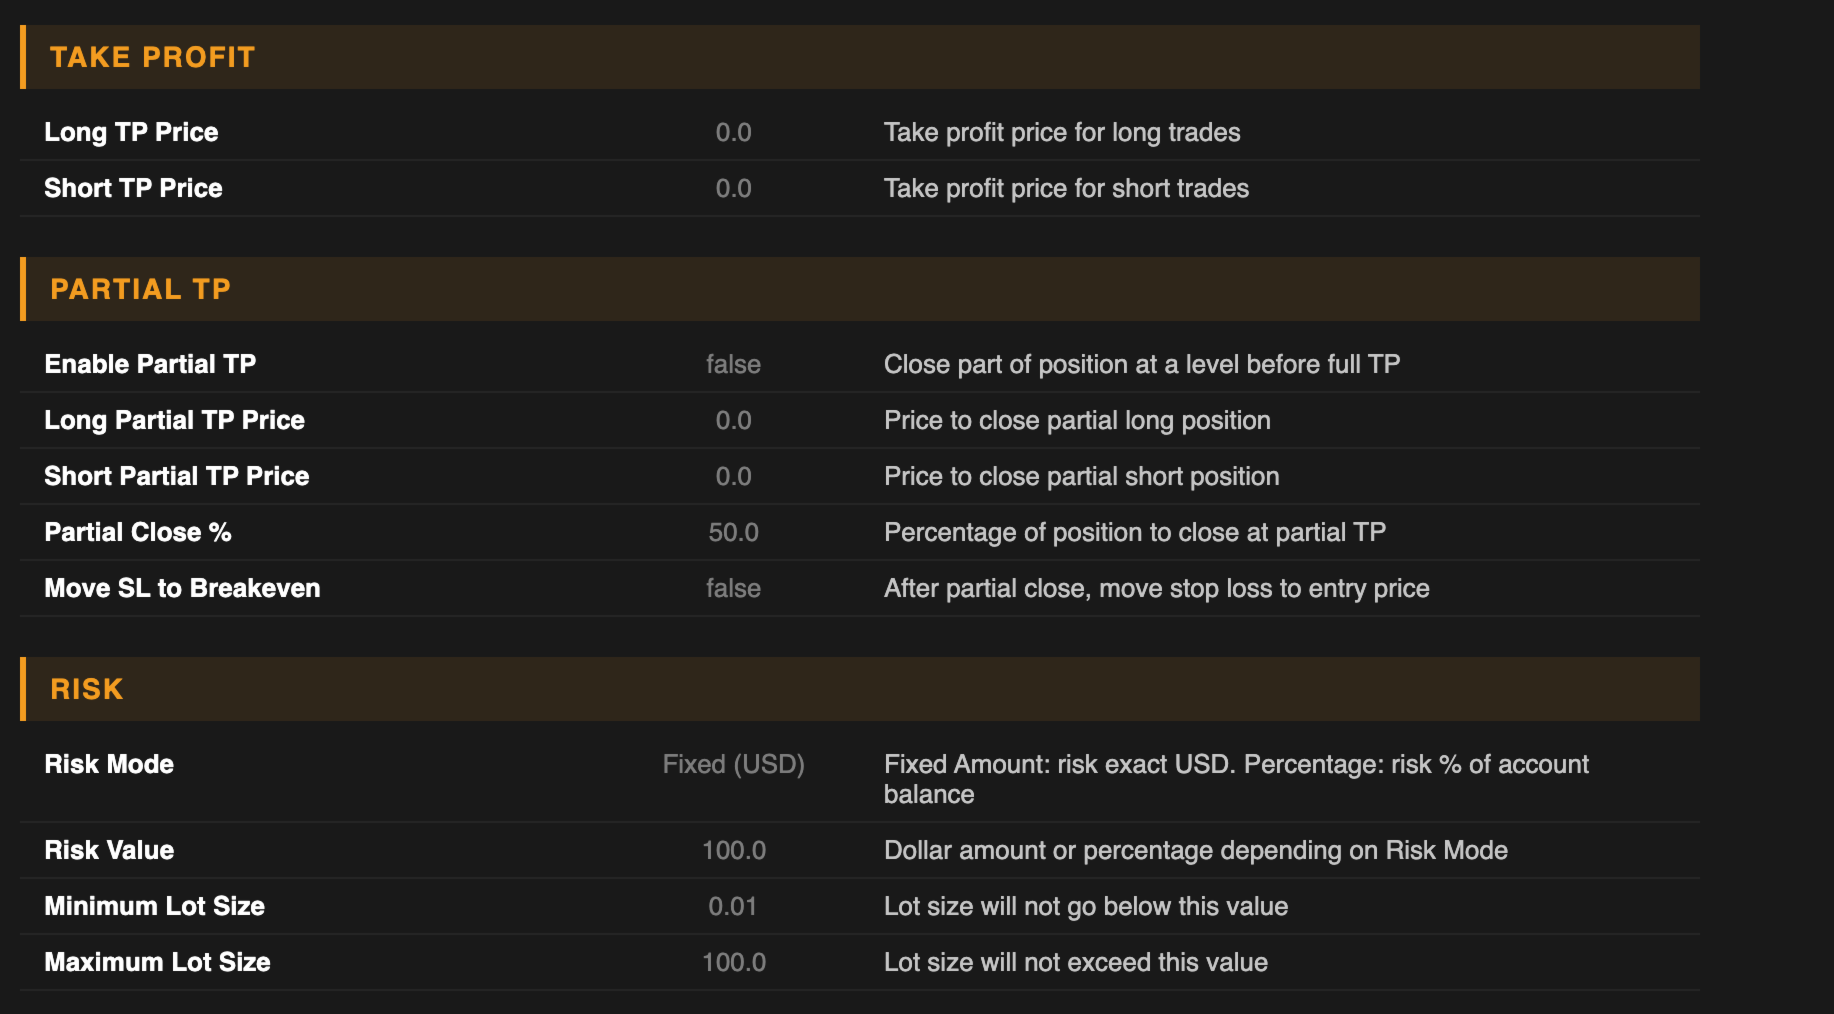Viewport: 1834px width, 1014px height.
Task: Edit the Short Partial TP Price value
Action: click(733, 476)
